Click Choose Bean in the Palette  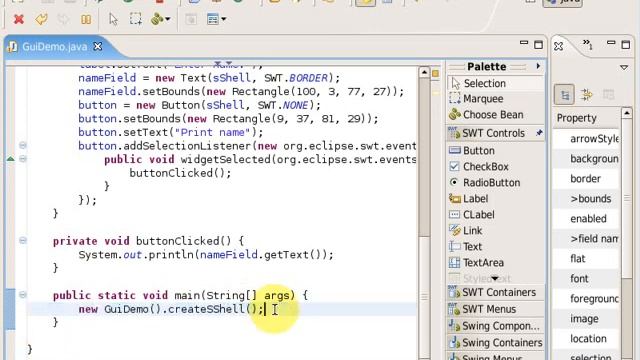click(x=496, y=115)
